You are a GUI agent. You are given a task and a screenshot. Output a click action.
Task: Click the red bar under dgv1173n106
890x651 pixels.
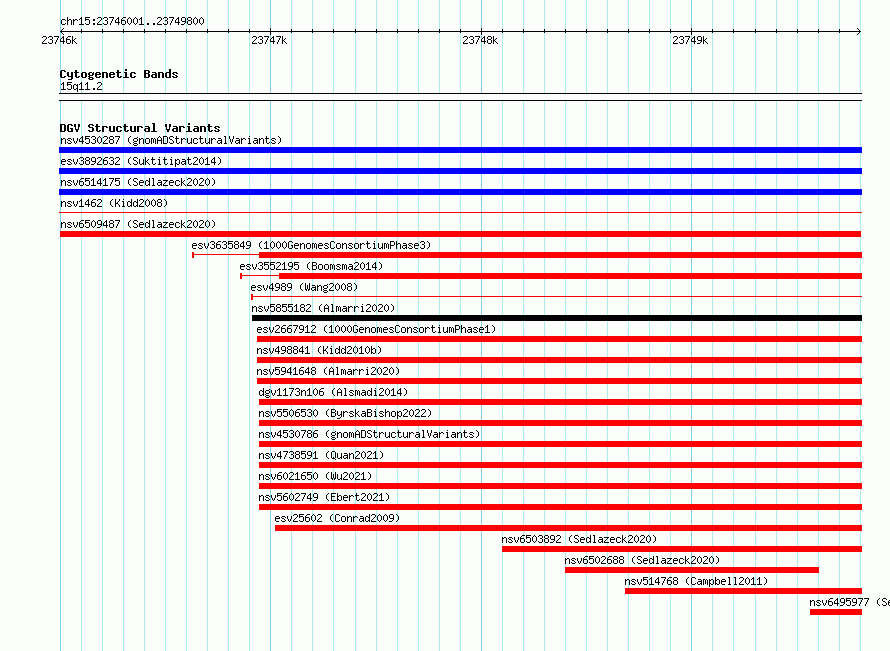(x=560, y=402)
